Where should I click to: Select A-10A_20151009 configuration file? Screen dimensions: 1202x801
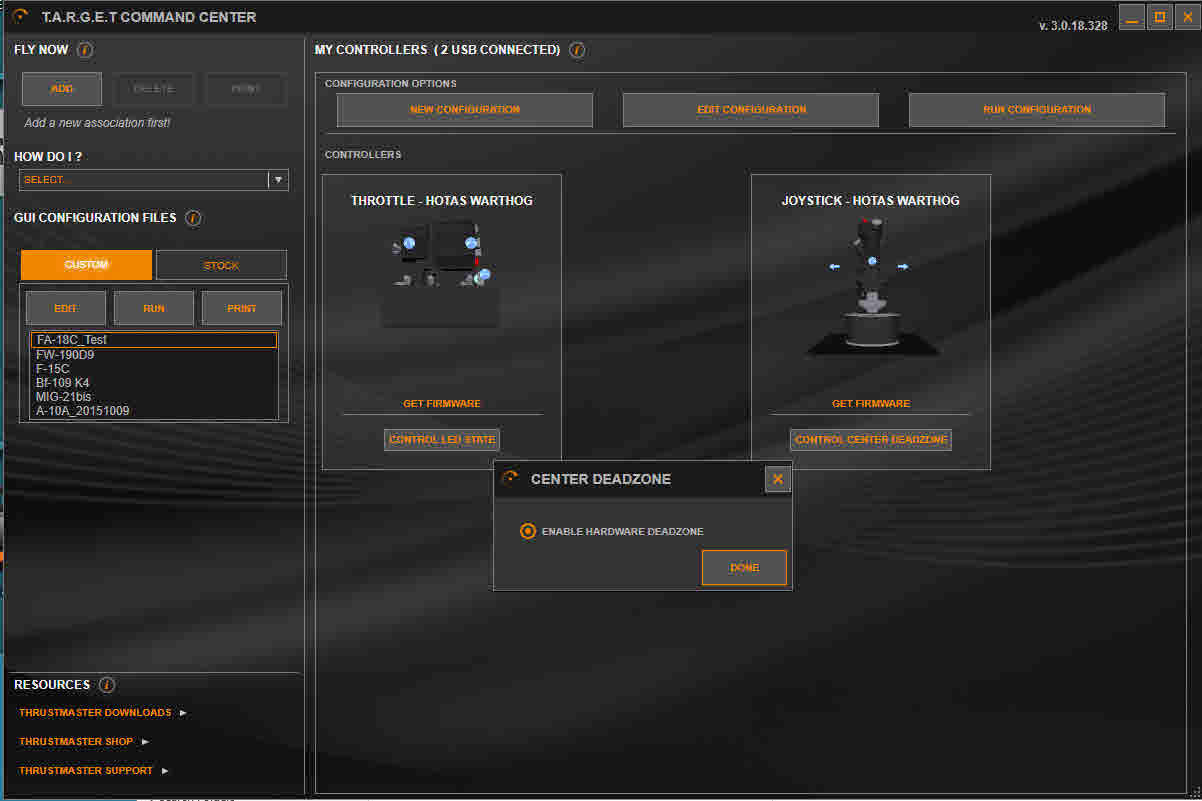pyautogui.click(x=154, y=411)
